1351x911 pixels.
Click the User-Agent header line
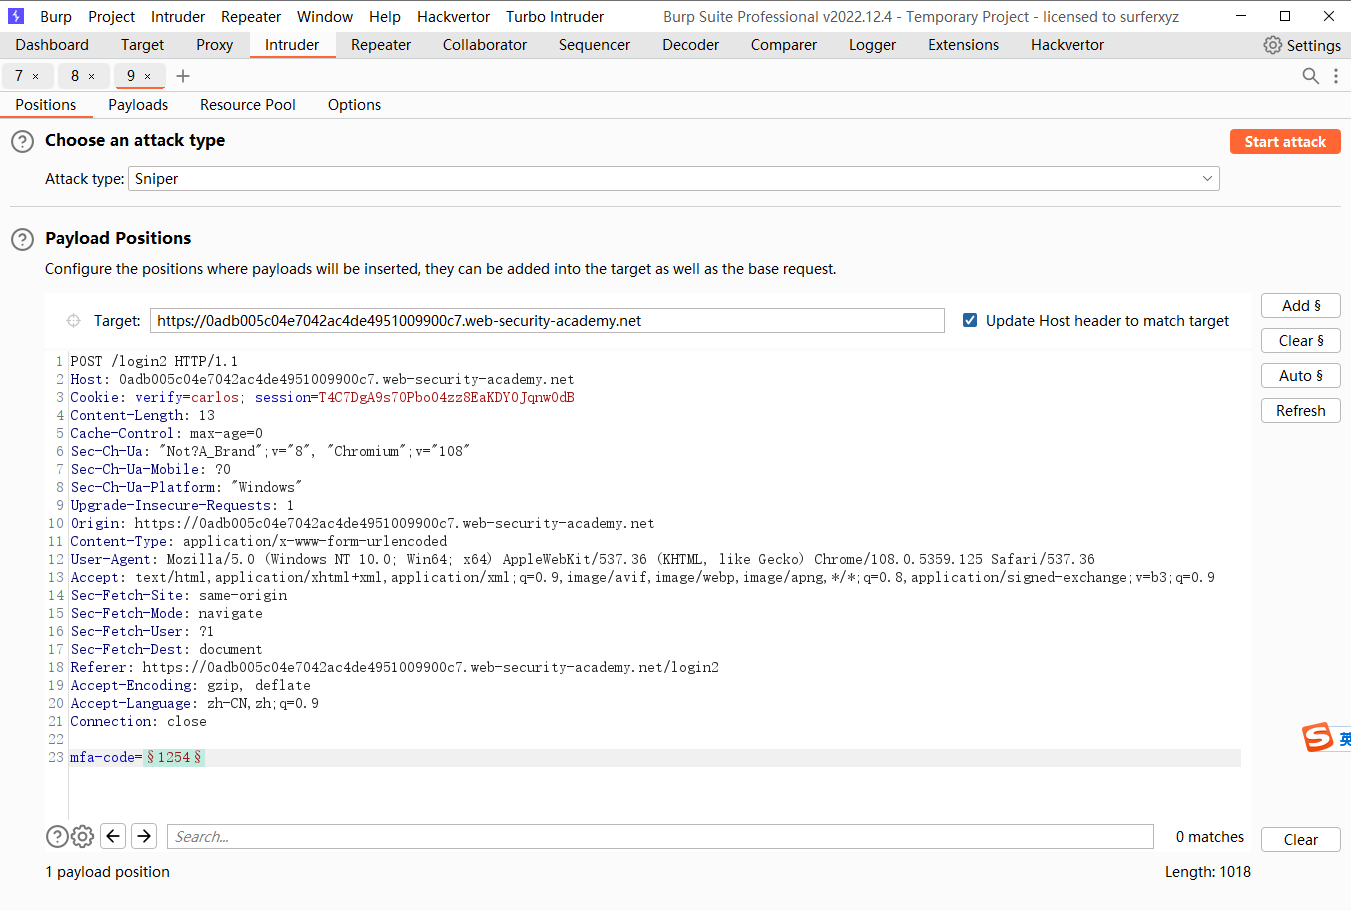pyautogui.click(x=582, y=560)
